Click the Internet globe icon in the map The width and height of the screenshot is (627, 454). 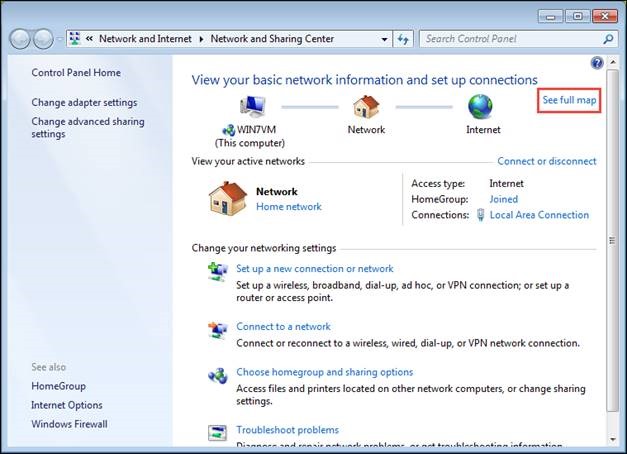[x=480, y=106]
